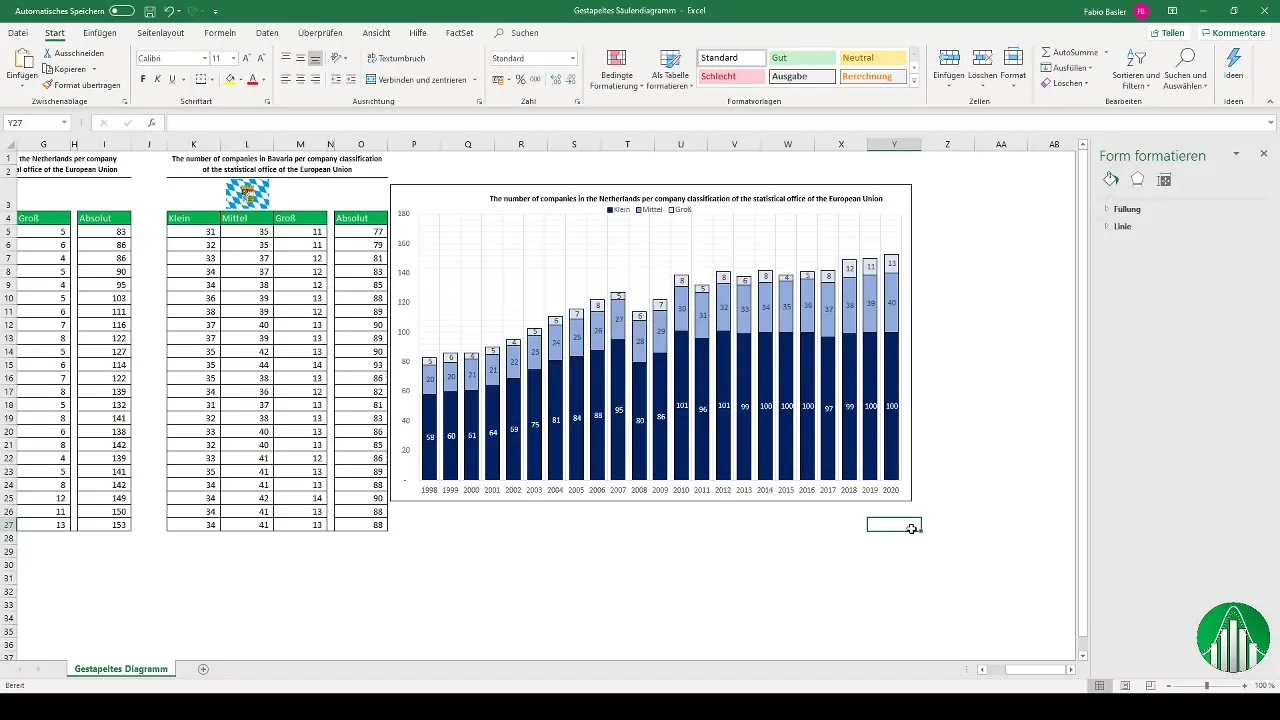
Task: Open the Ansicht ribbon tab
Action: click(x=376, y=33)
